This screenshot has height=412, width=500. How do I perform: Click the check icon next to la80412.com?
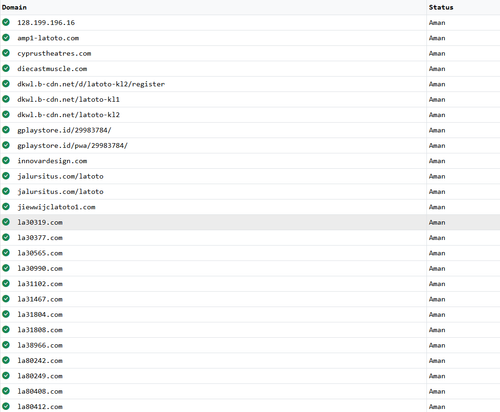[x=6, y=406]
